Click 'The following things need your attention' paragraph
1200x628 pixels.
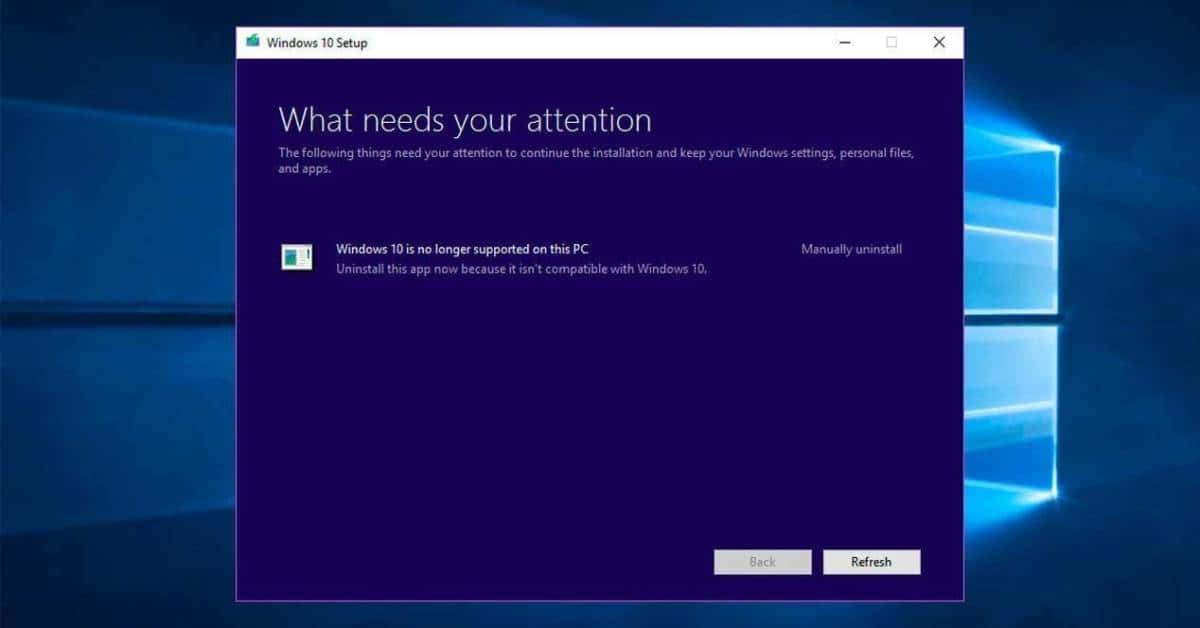point(597,161)
